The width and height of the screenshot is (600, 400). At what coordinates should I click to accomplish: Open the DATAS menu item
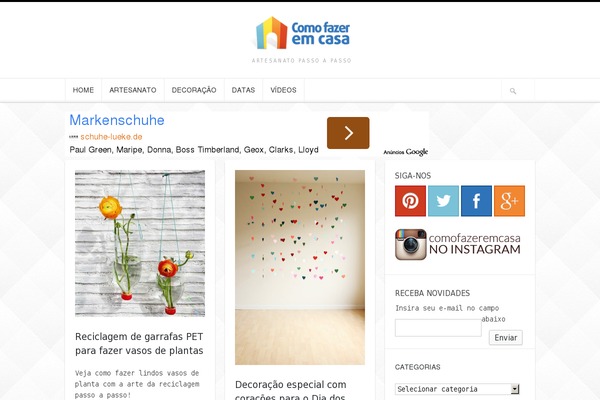243,90
